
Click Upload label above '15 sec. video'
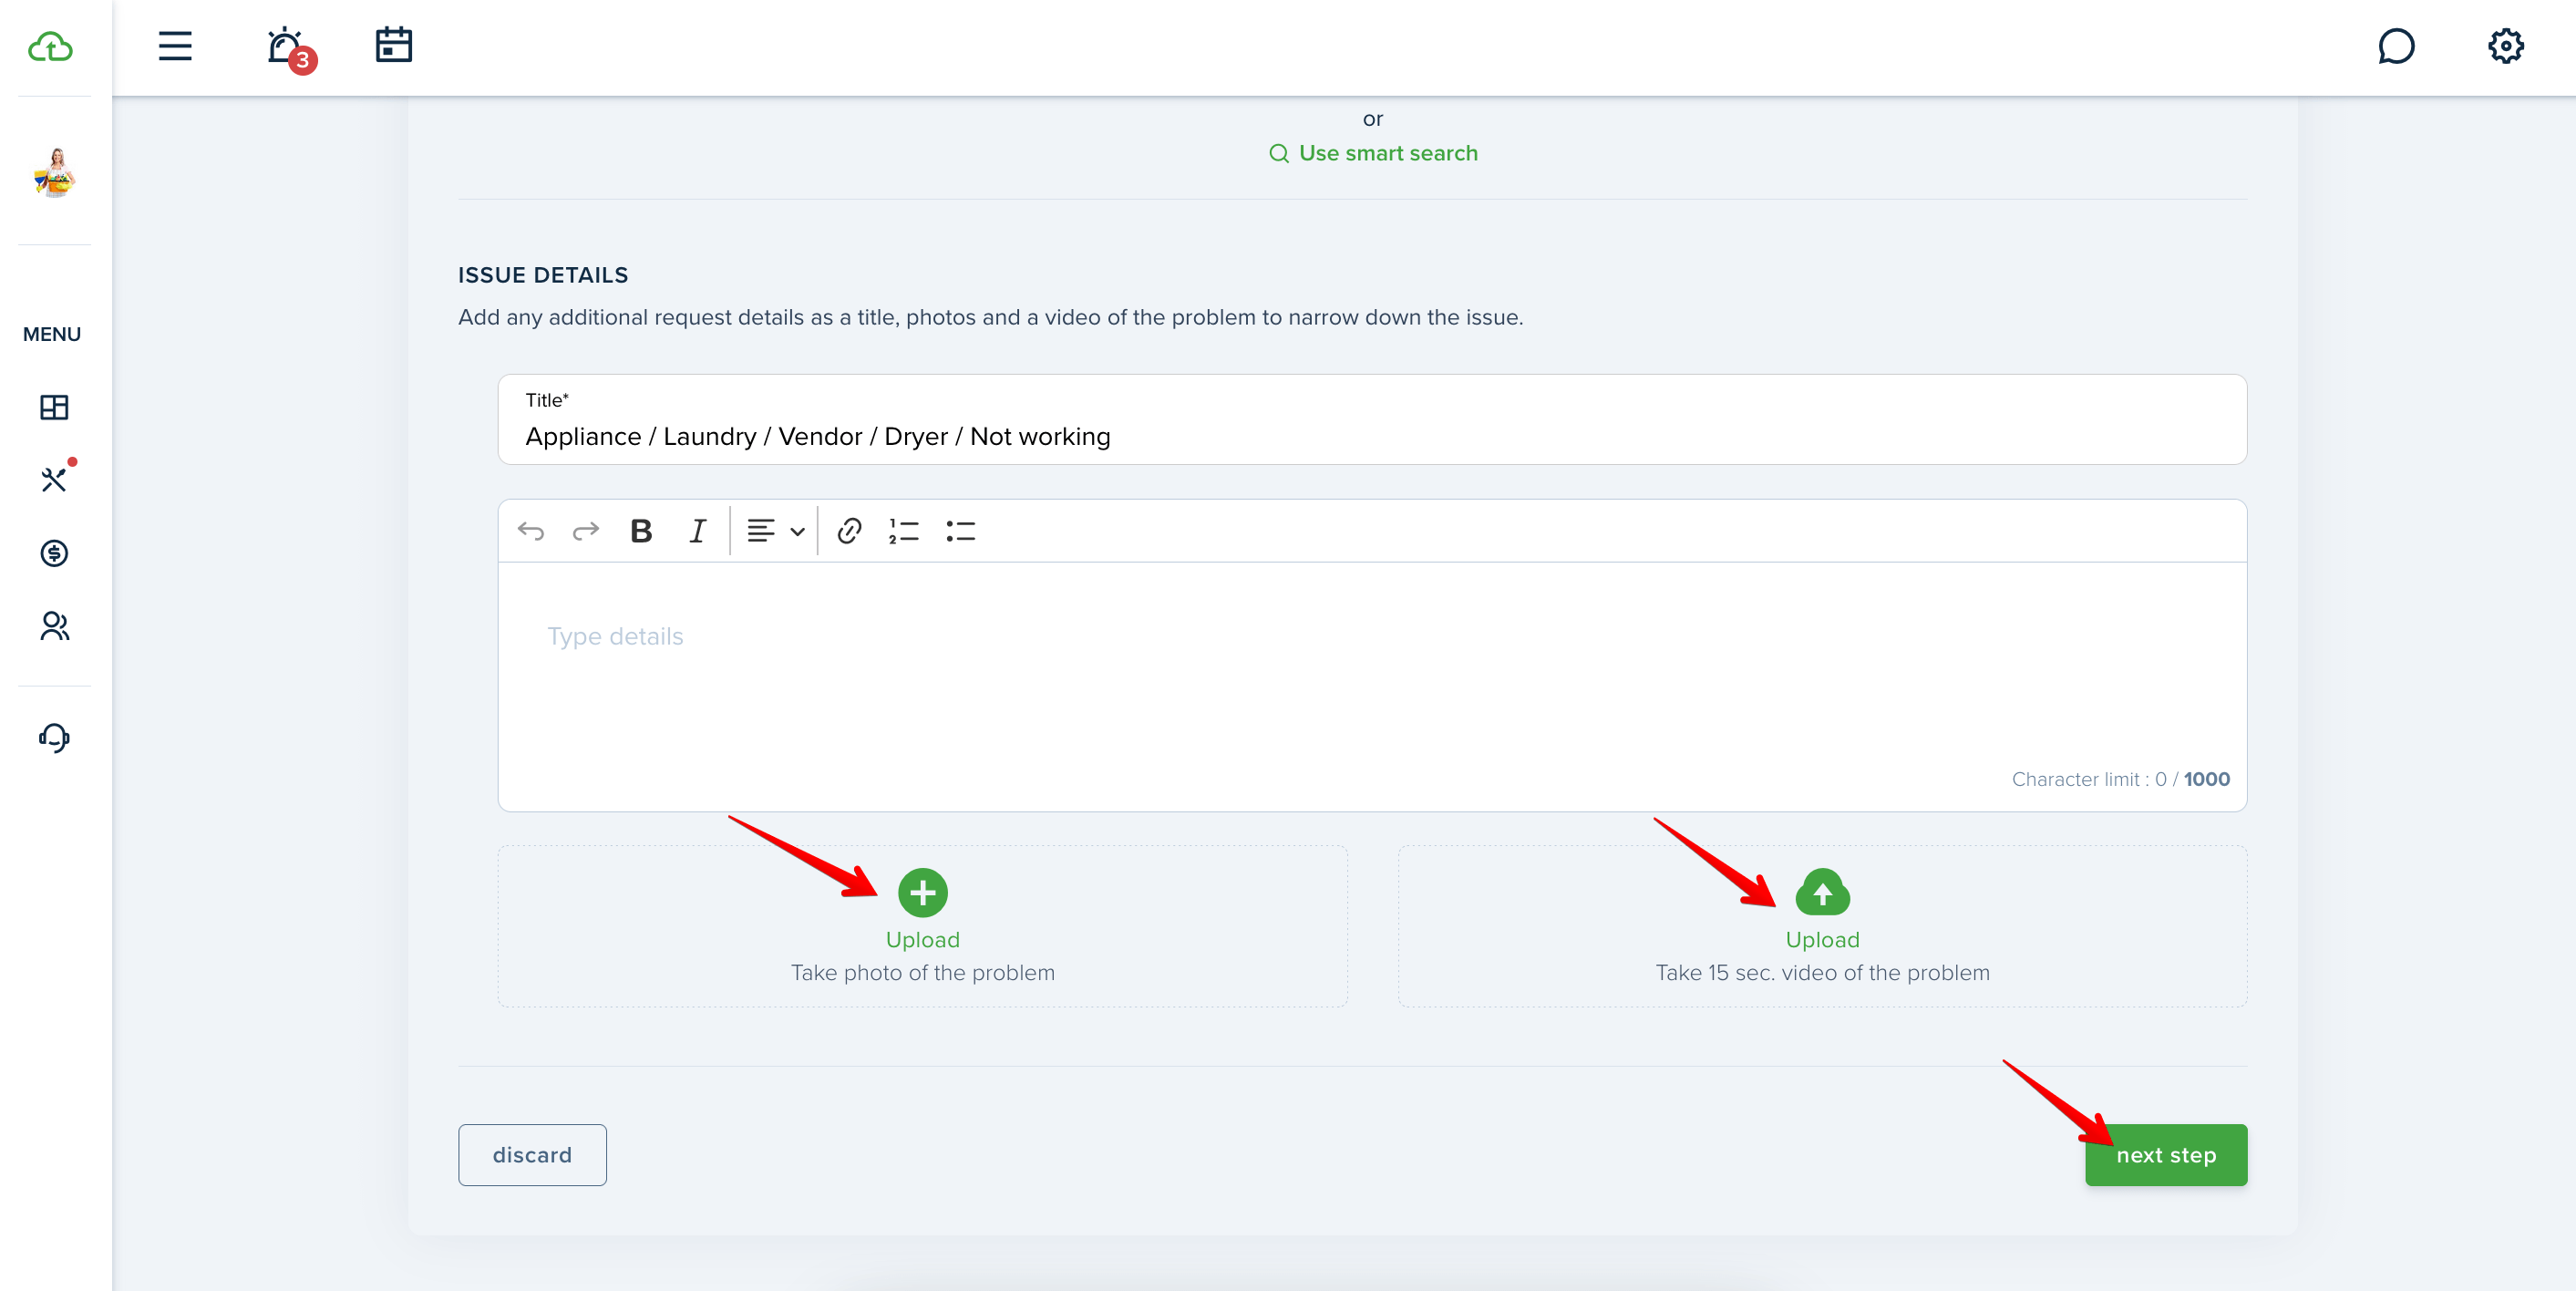1822,940
